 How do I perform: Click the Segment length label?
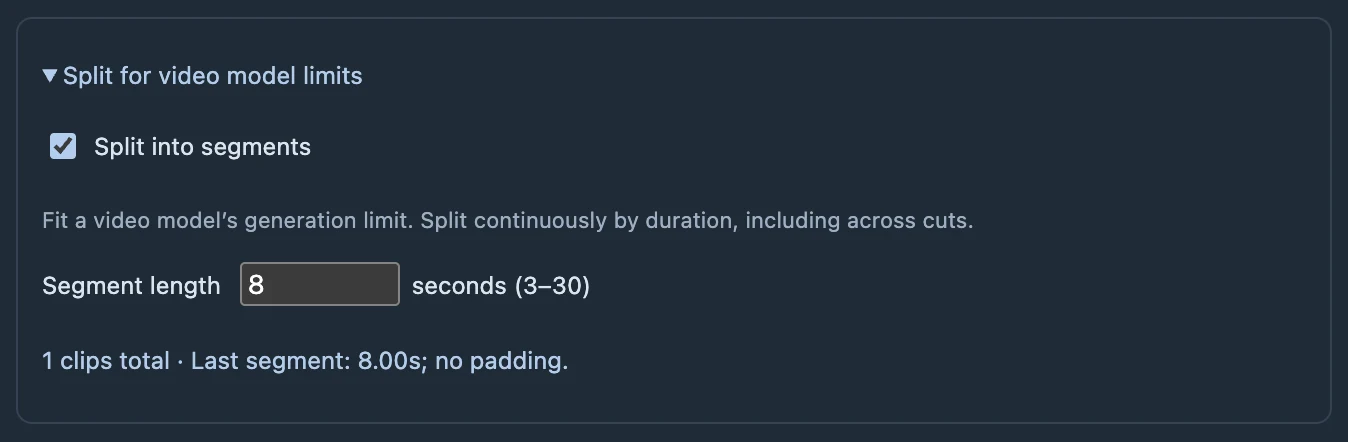tap(131, 286)
